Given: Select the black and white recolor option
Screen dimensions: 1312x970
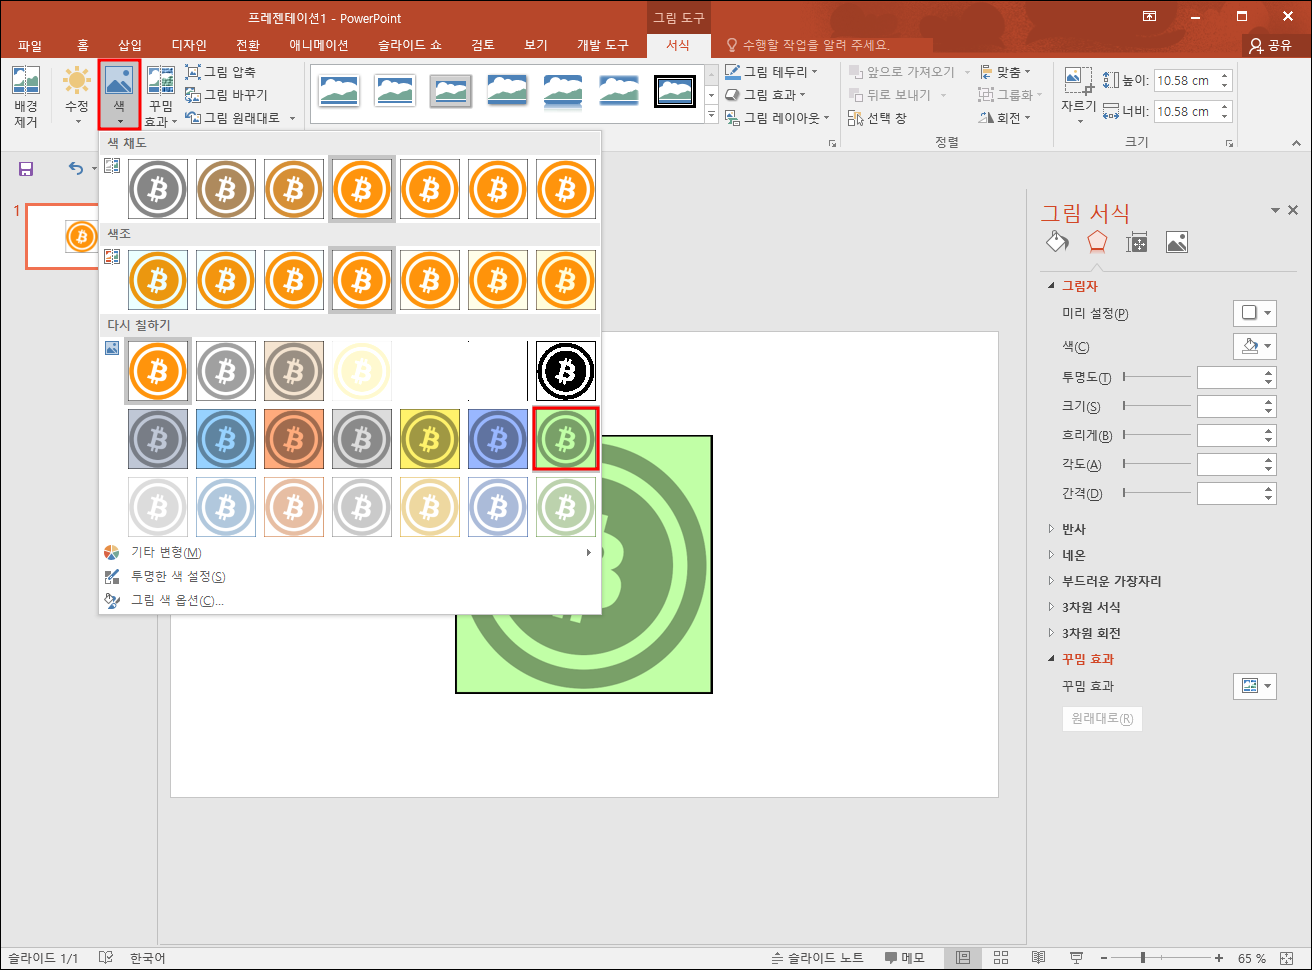Looking at the screenshot, I should tap(566, 371).
